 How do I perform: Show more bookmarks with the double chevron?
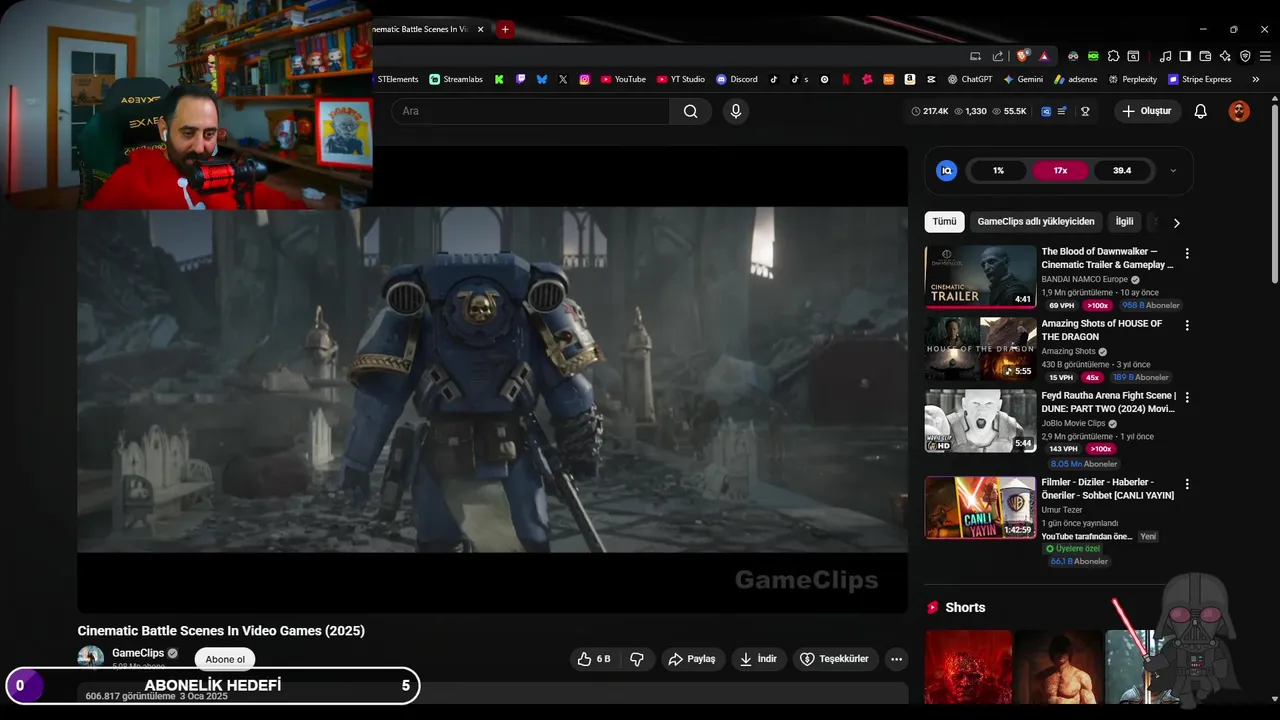pyautogui.click(x=1255, y=79)
